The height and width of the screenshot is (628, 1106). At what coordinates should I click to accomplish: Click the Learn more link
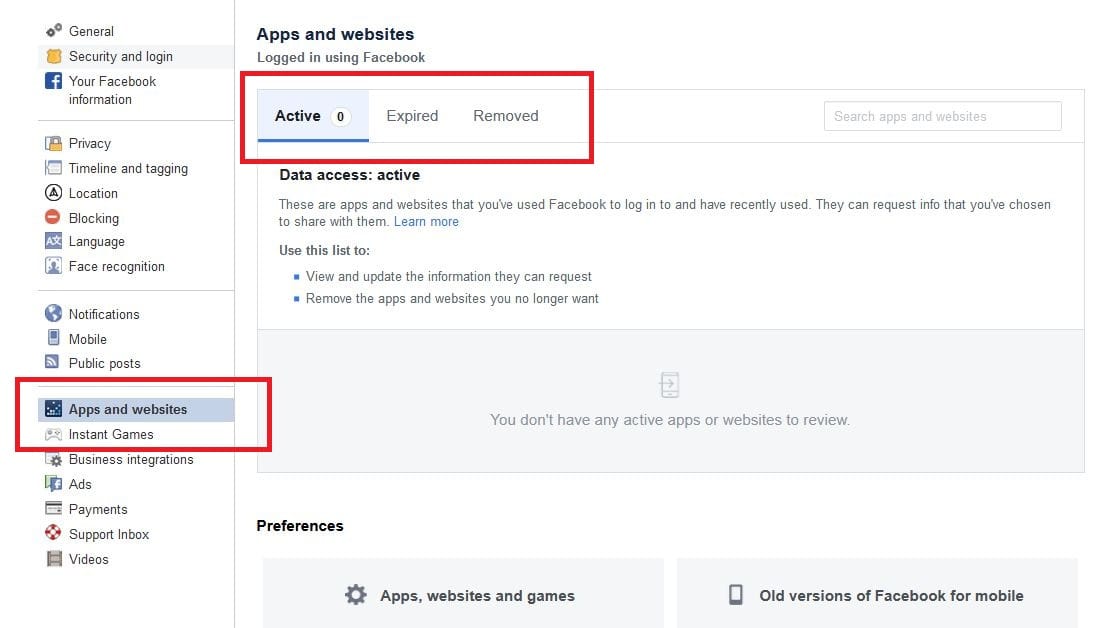click(426, 222)
